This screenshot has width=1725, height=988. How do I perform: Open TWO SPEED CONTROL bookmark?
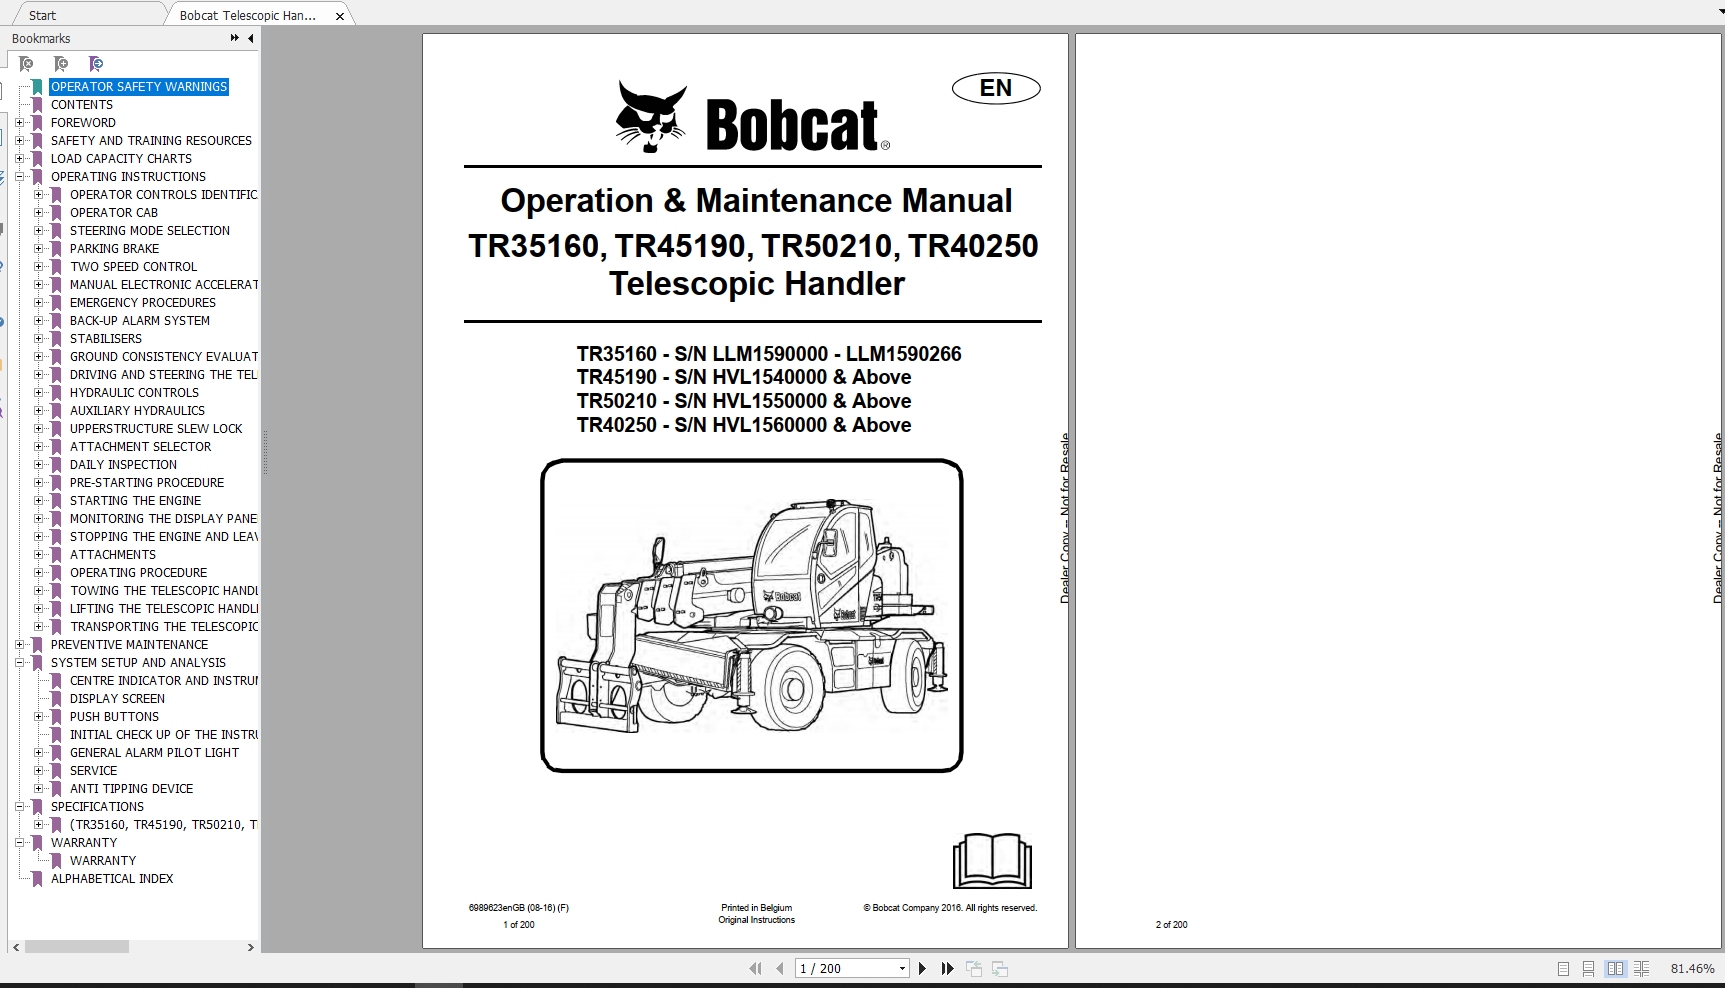[x=133, y=267]
